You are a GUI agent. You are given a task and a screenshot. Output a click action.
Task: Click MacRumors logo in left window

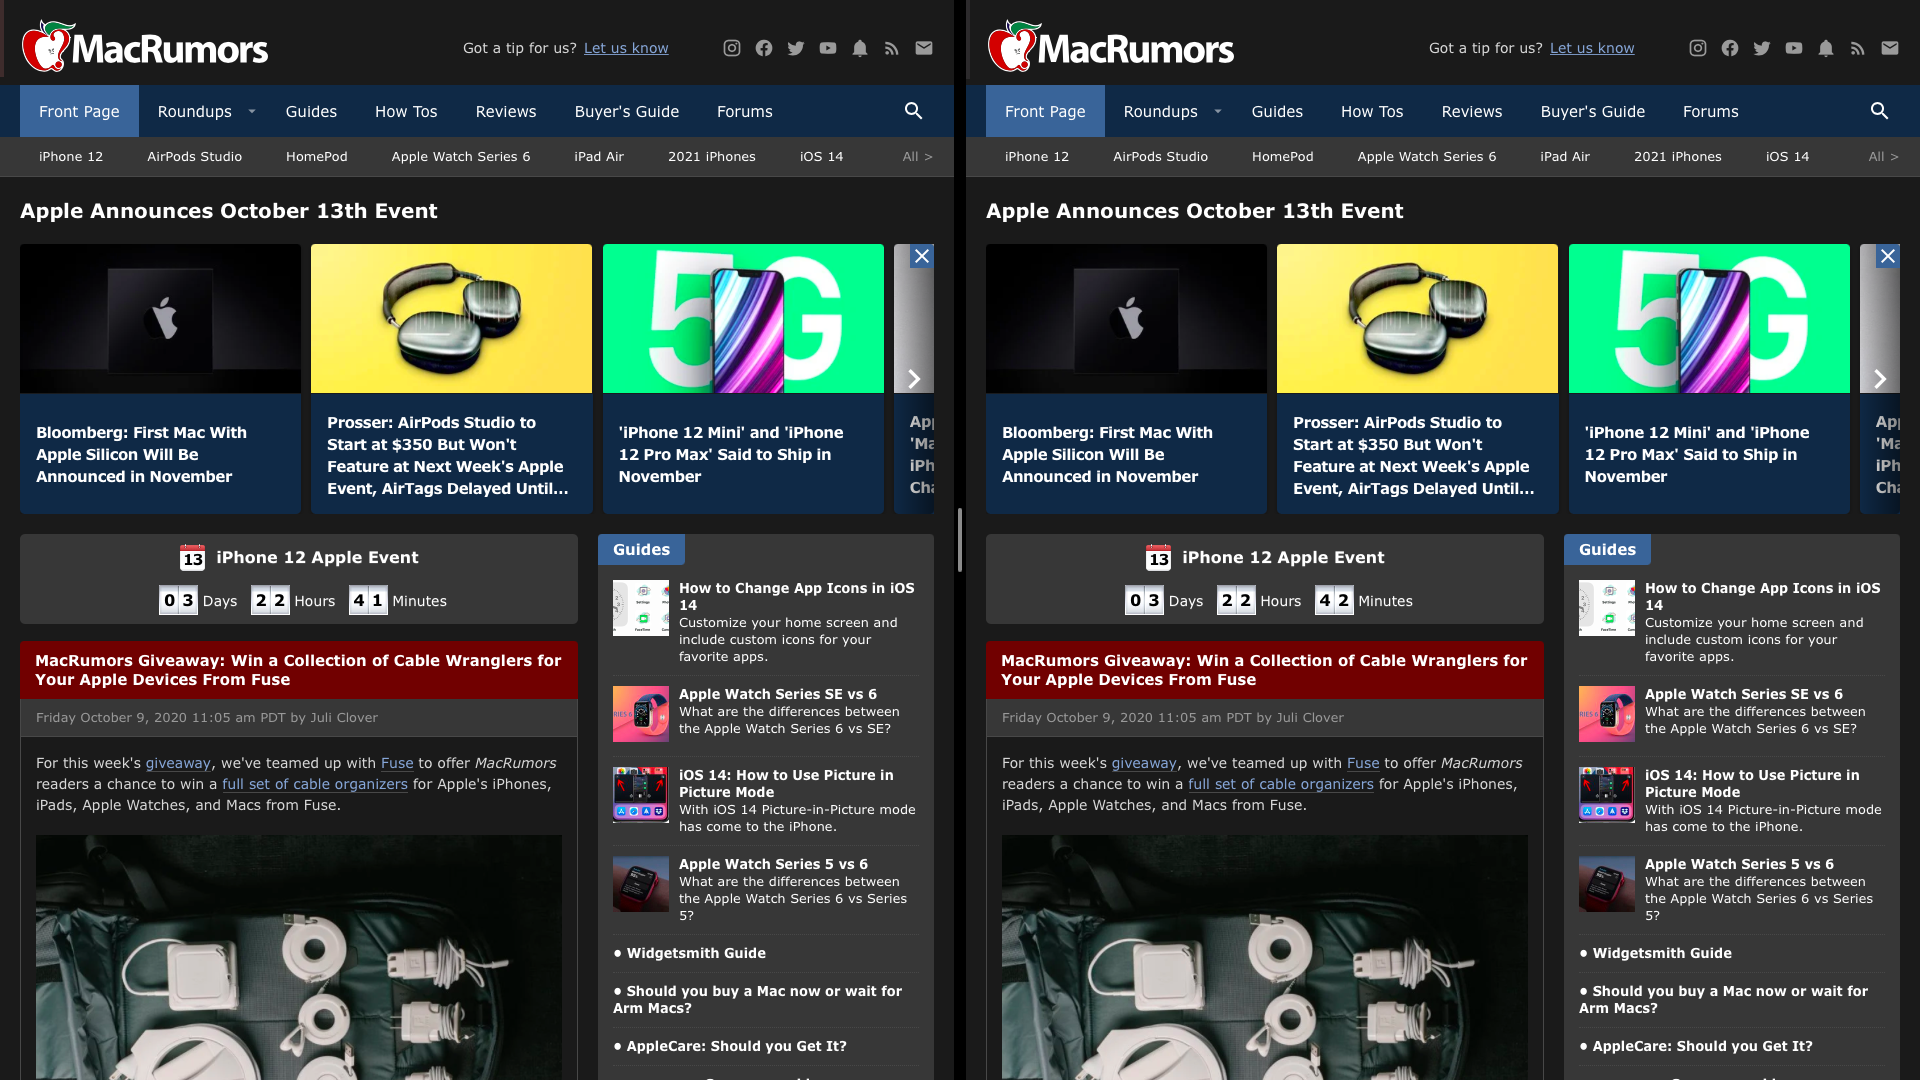pyautogui.click(x=145, y=46)
